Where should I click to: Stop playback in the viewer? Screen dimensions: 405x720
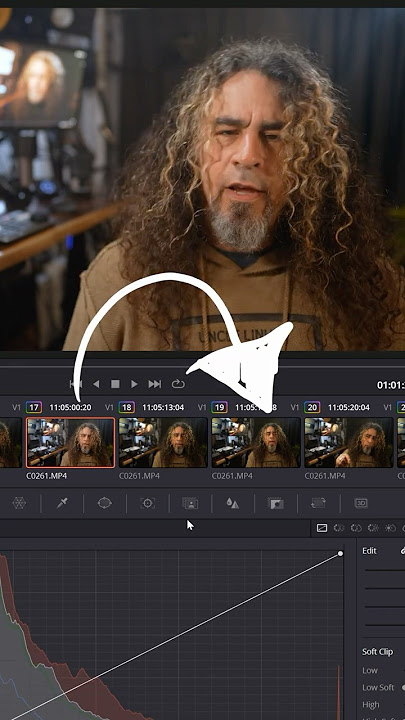click(x=115, y=384)
